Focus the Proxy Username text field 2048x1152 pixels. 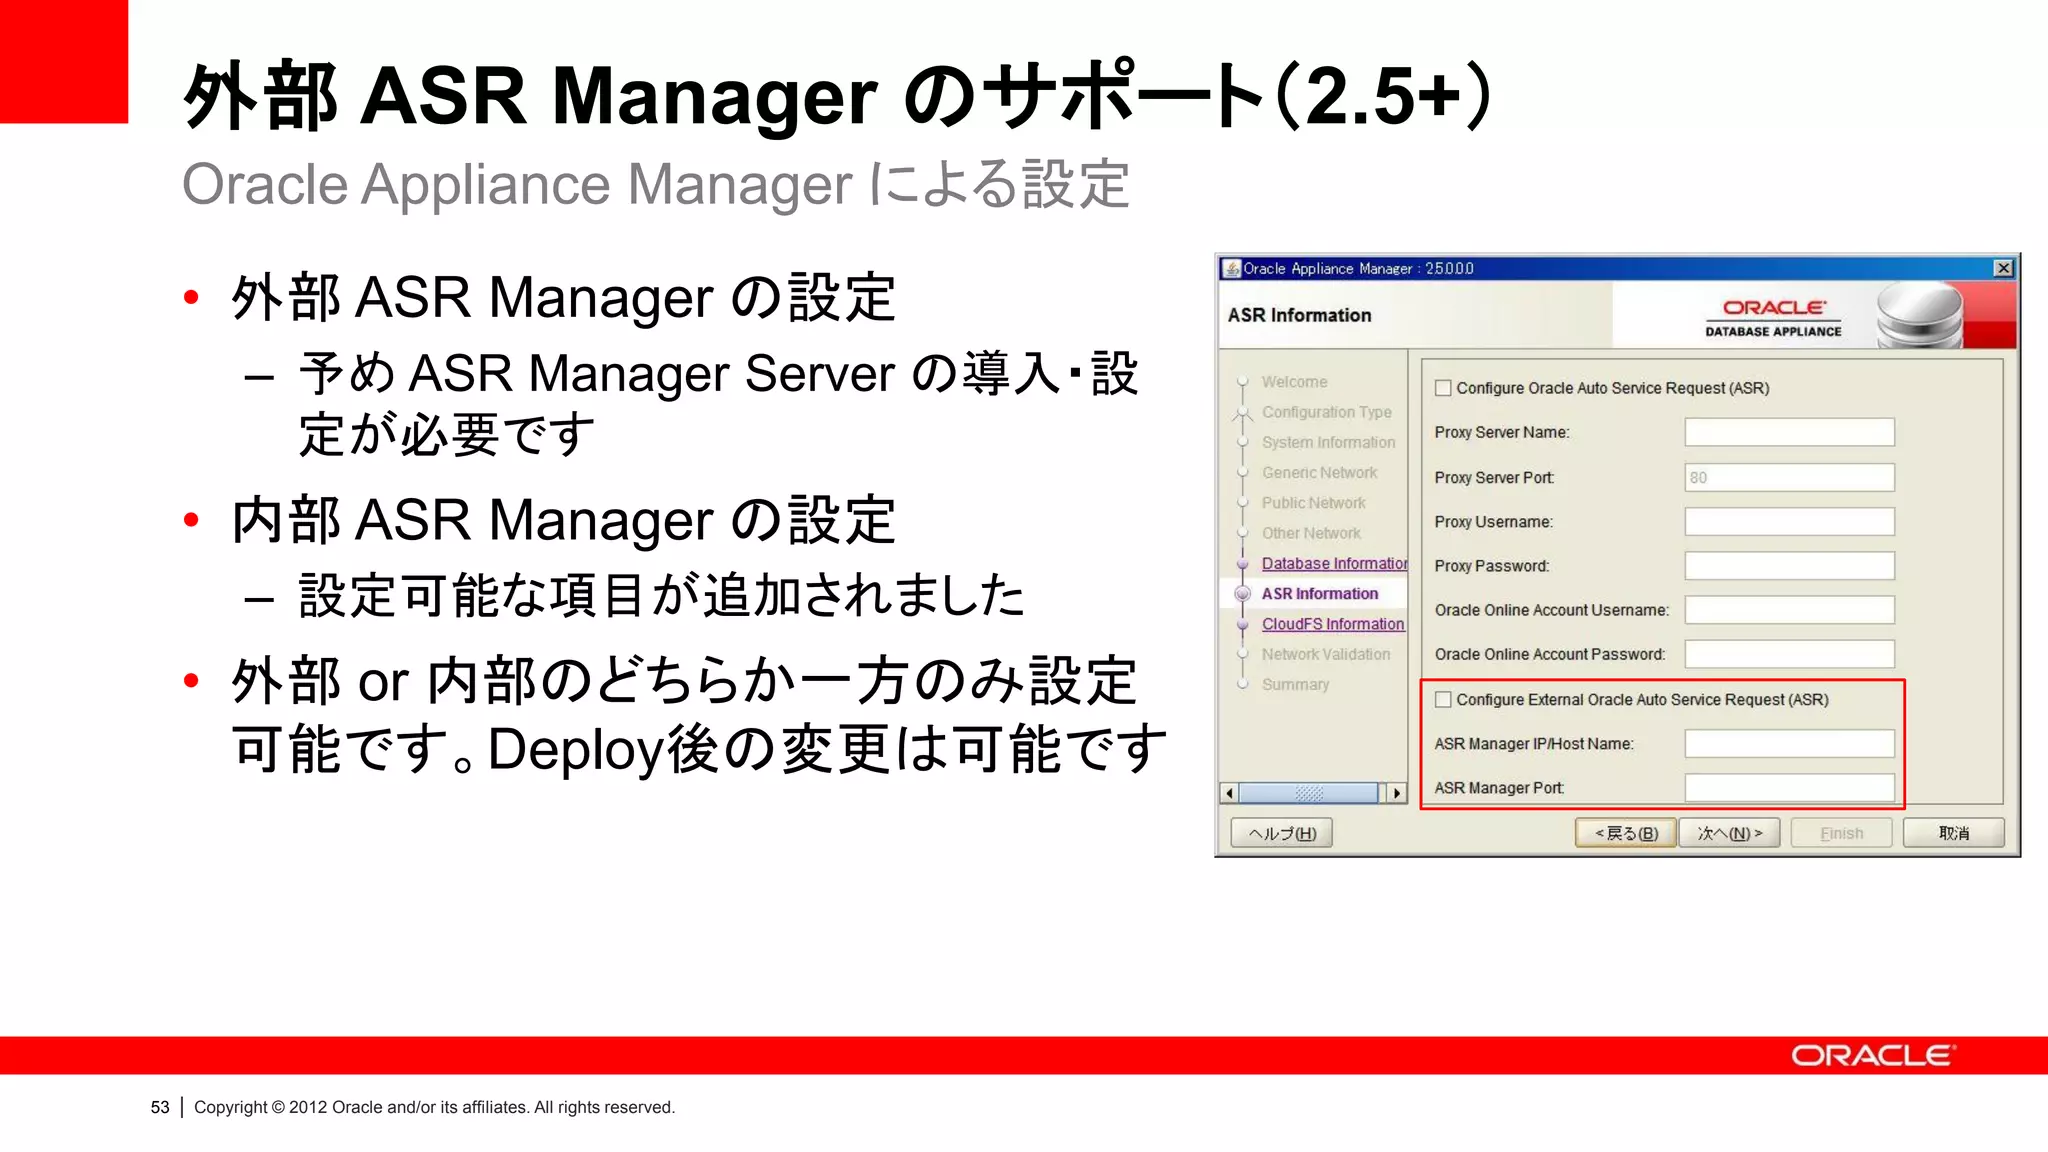coord(1789,521)
